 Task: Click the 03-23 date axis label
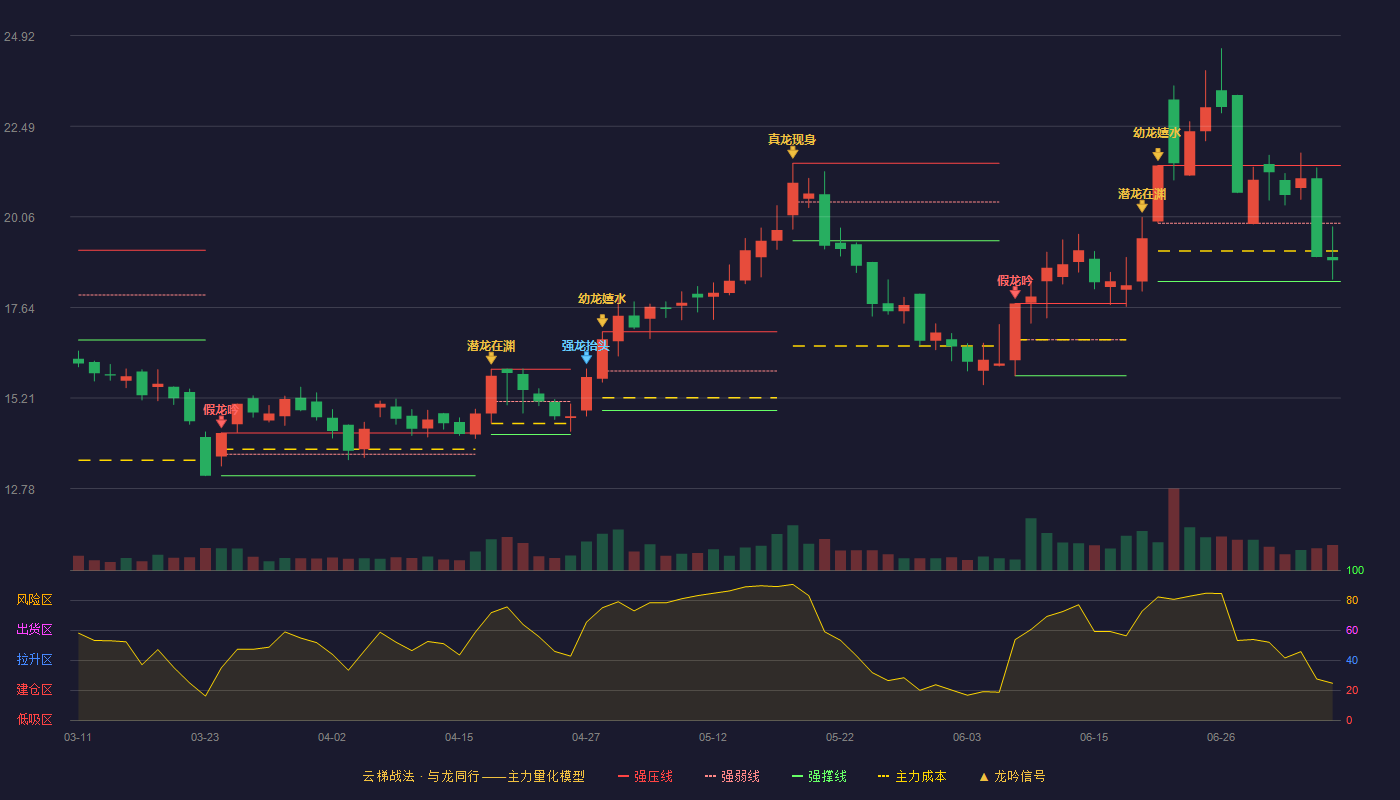[205, 737]
